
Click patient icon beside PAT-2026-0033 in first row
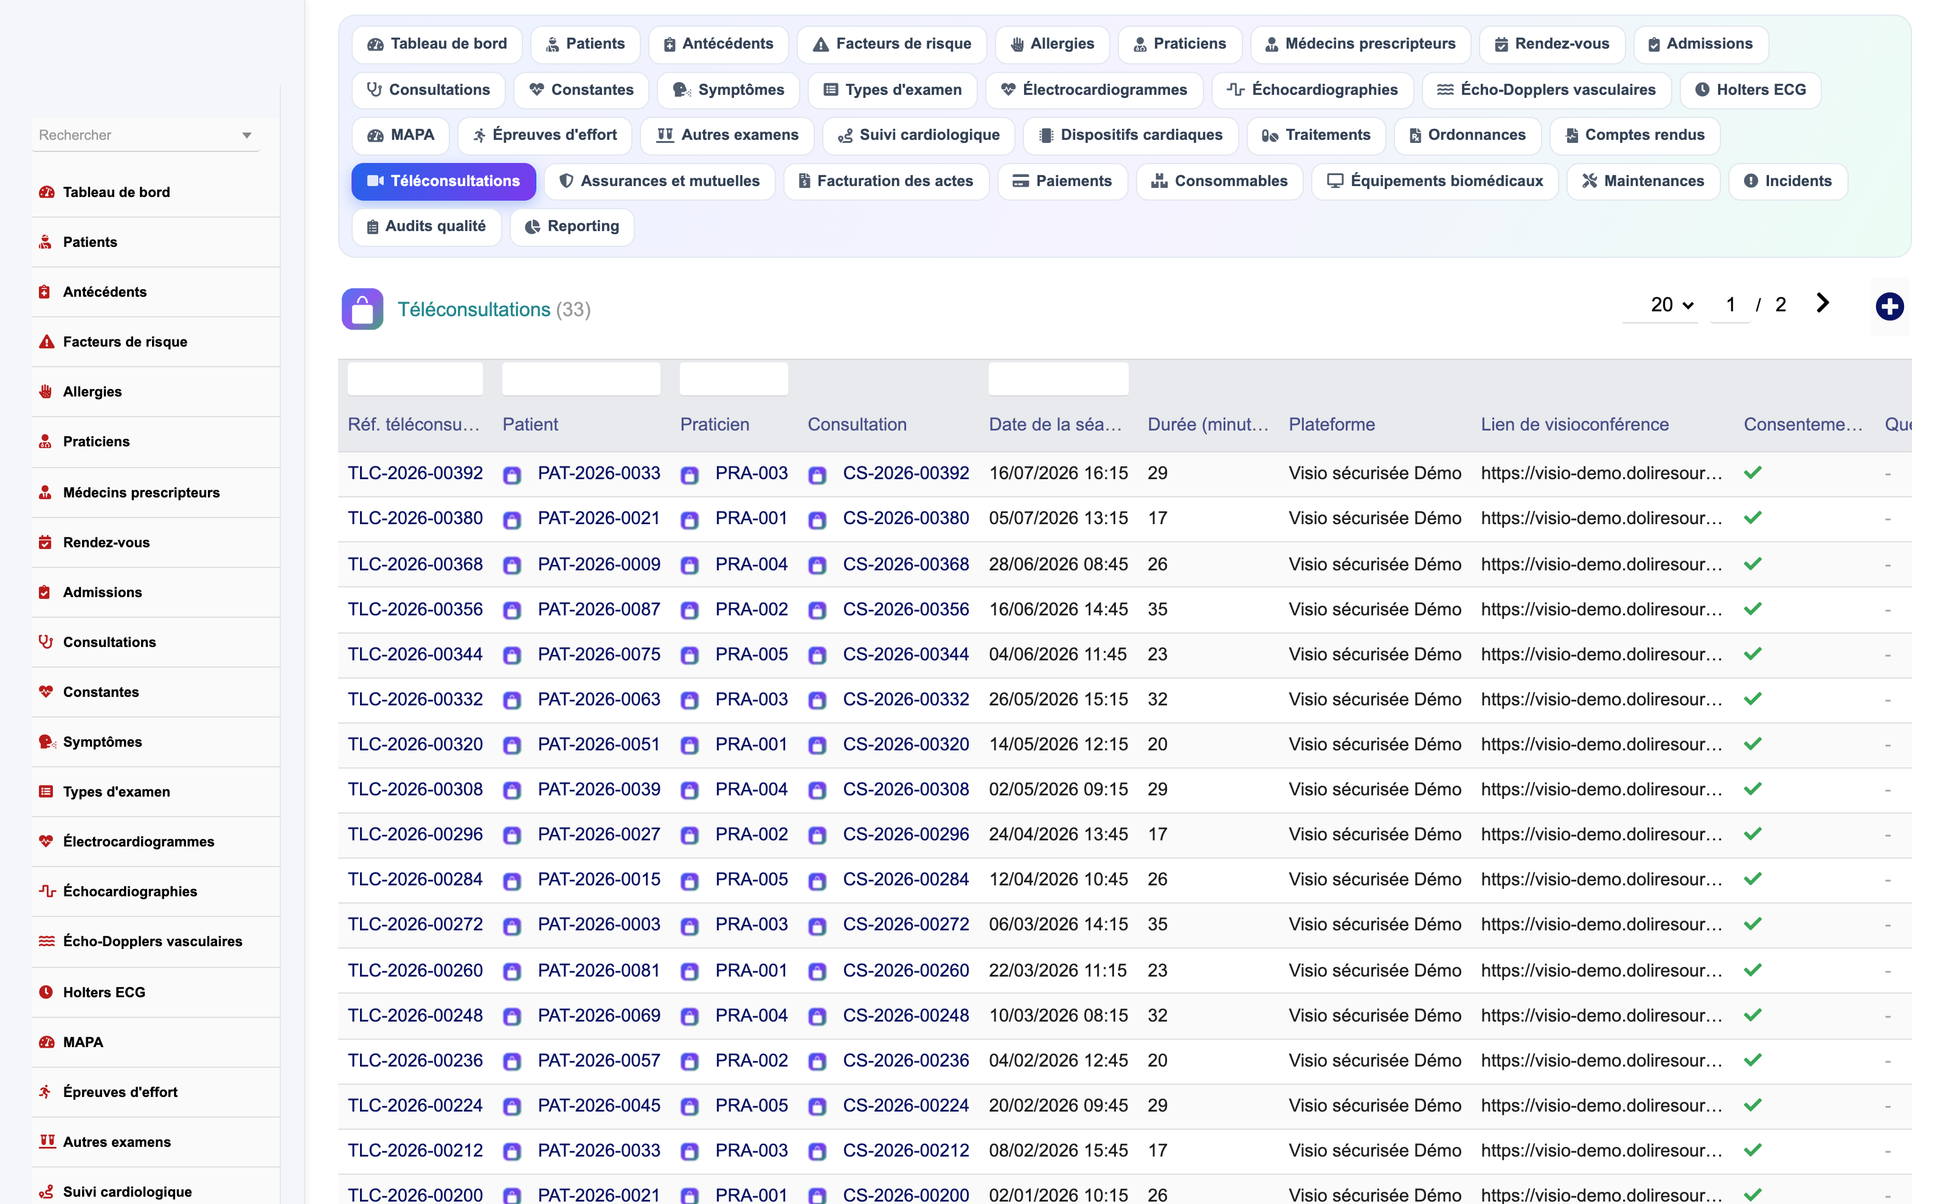(512, 475)
